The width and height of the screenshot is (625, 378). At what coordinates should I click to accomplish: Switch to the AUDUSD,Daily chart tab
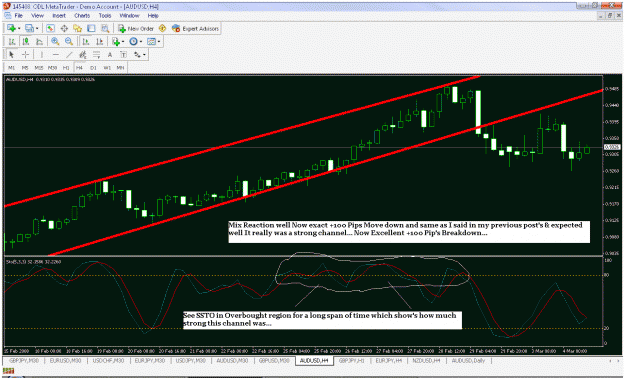click(x=468, y=360)
